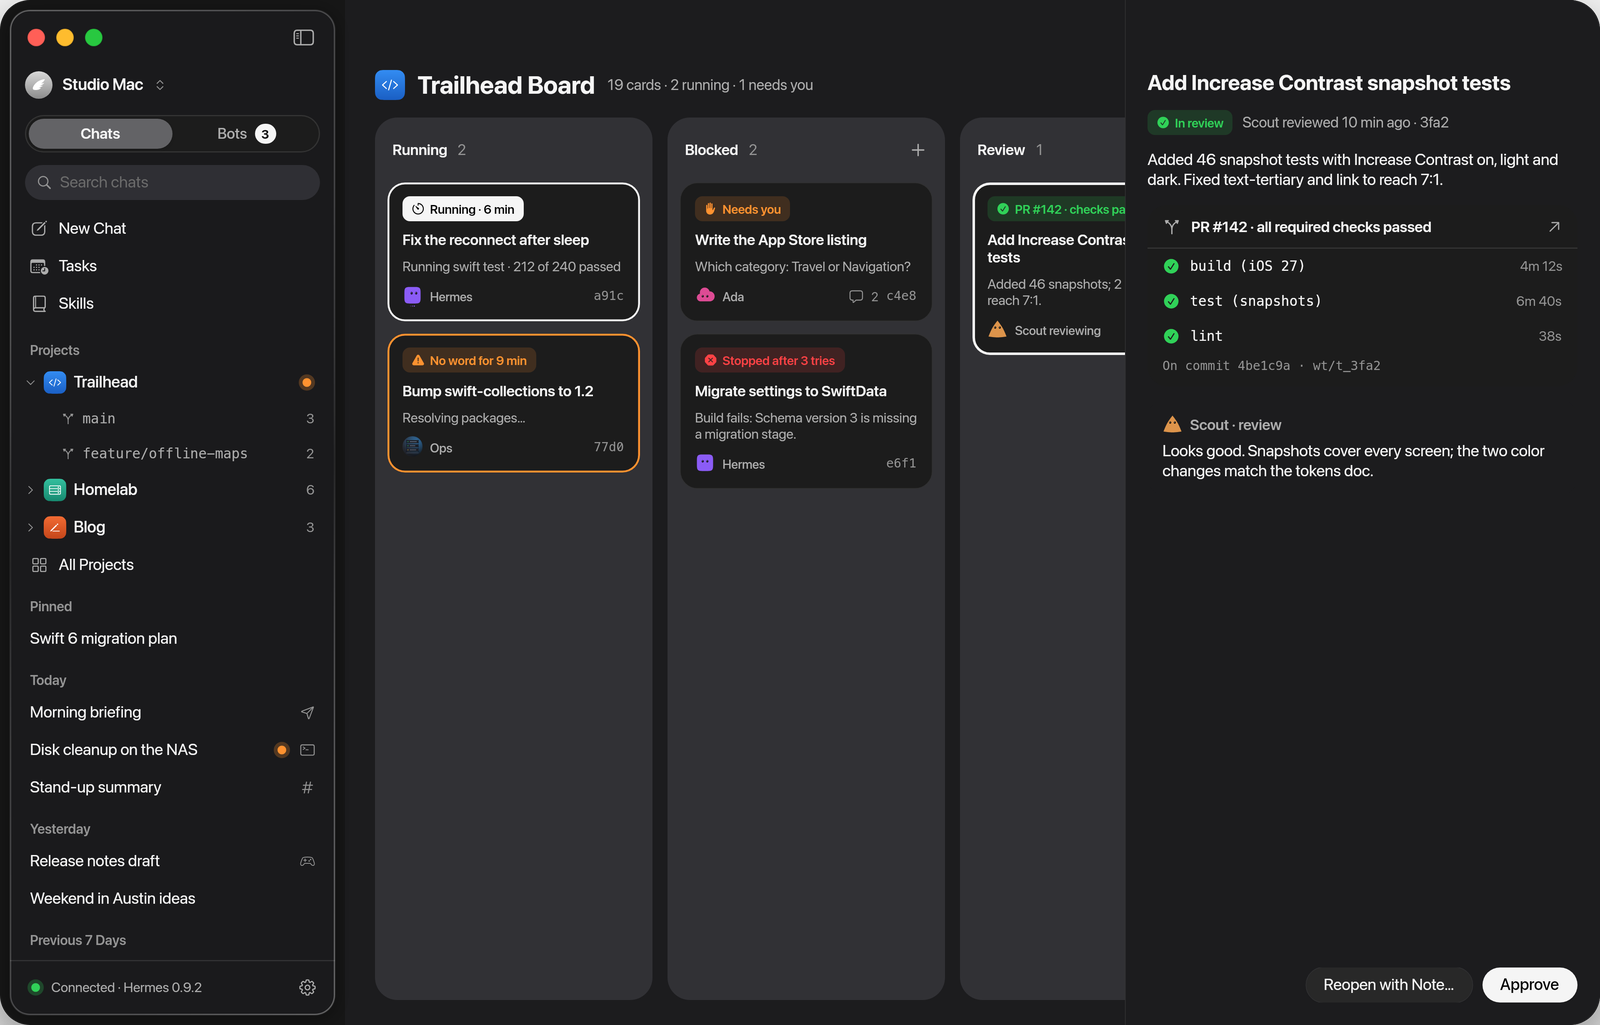Viewport: 1600px width, 1025px height.
Task: Open All Projects grid icon
Action: 39,565
